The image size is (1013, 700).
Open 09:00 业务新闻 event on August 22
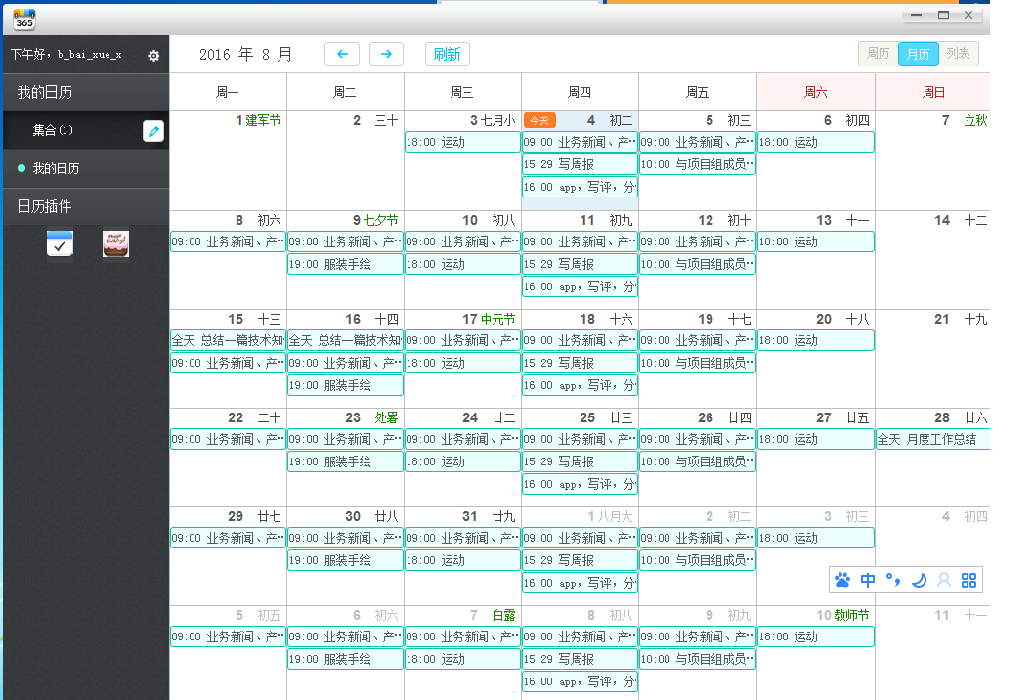[x=227, y=439]
